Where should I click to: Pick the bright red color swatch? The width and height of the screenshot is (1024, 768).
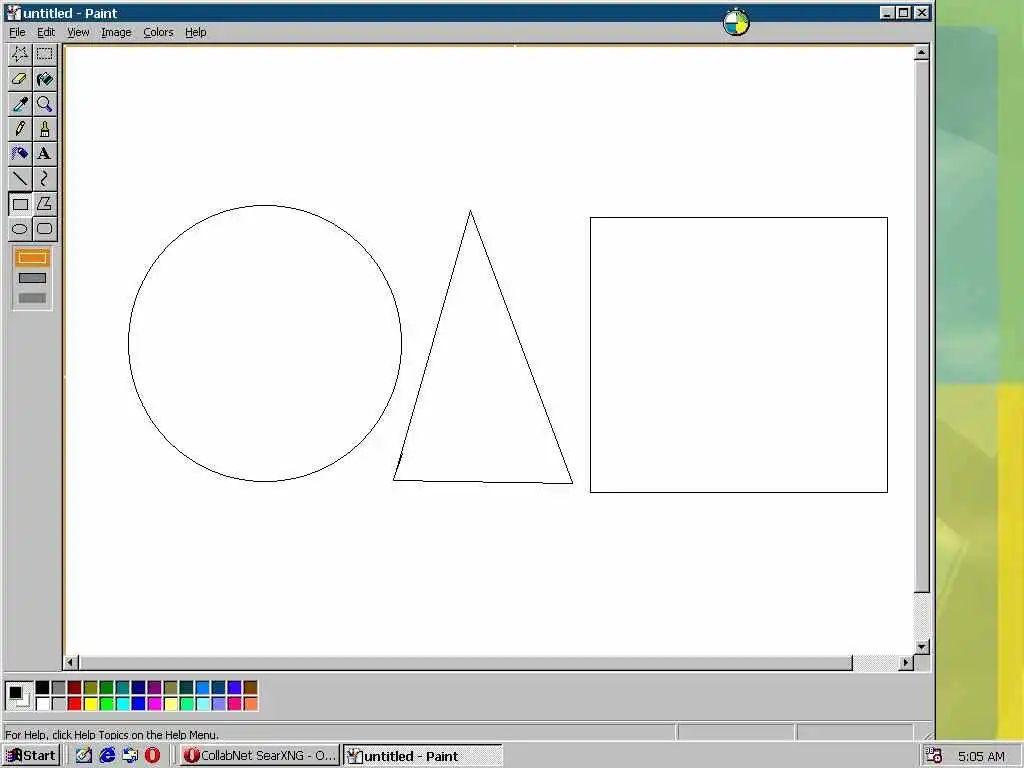(74, 703)
